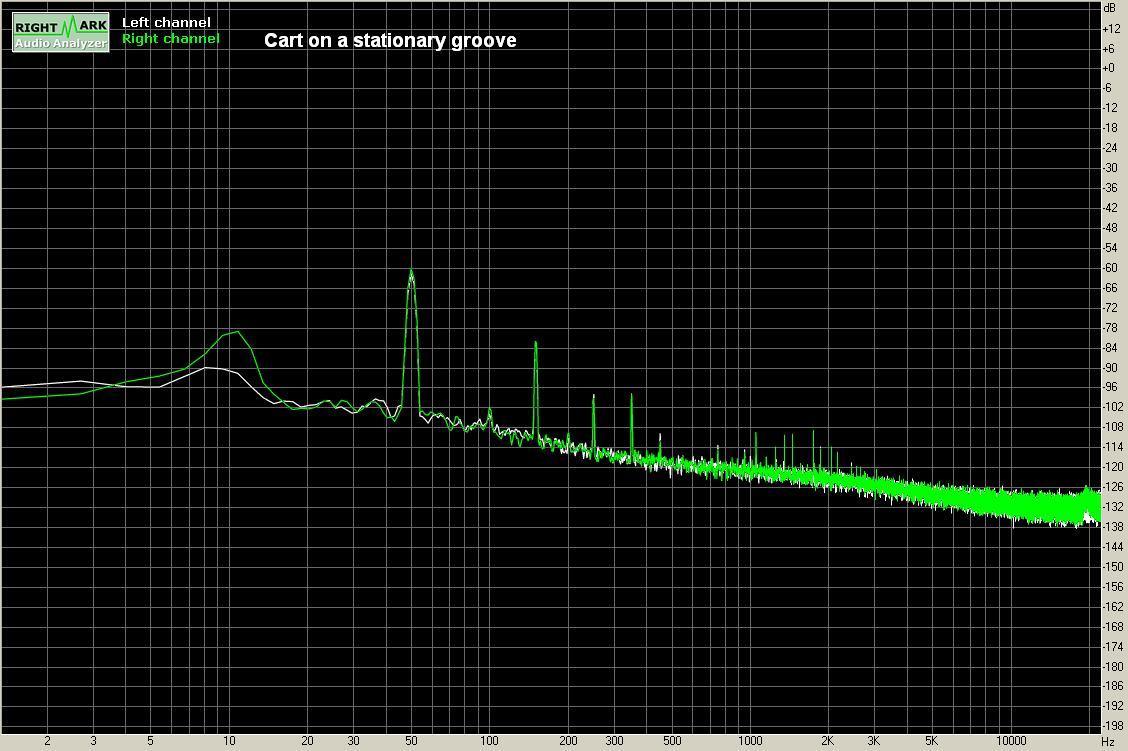Click the "-102" dB axis label
The width and height of the screenshot is (1128, 751).
[x=1114, y=407]
